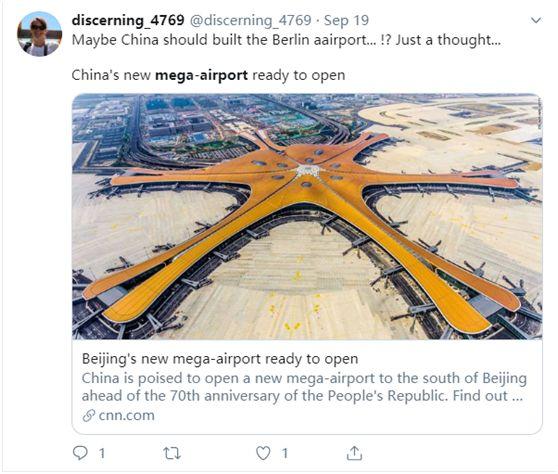
Task: Click "Beijing's new mega-airport ready to open" headline
Action: click(220, 359)
